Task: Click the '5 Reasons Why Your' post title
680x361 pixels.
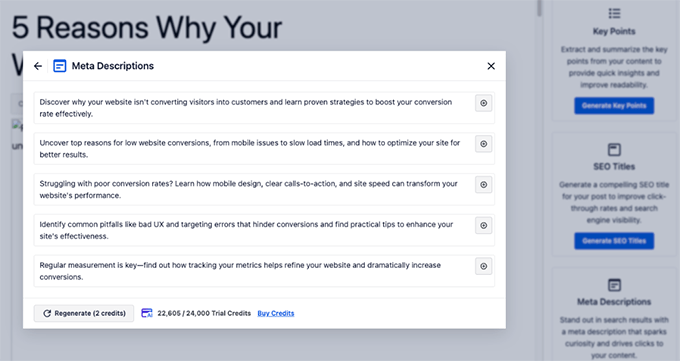Action: pyautogui.click(x=147, y=28)
